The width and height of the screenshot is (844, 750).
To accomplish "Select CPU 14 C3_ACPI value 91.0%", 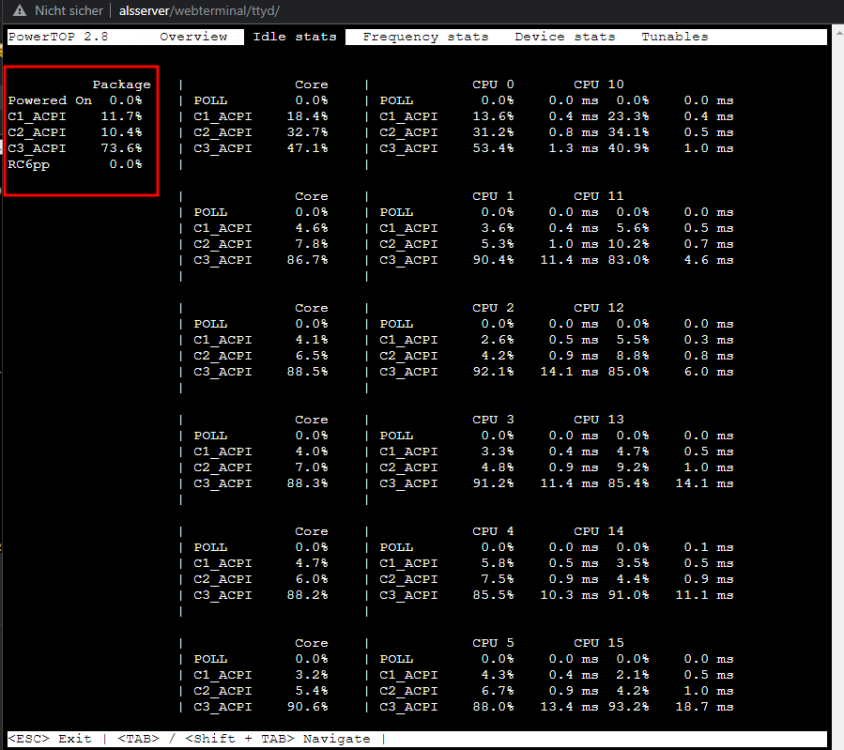I will tap(628, 595).
